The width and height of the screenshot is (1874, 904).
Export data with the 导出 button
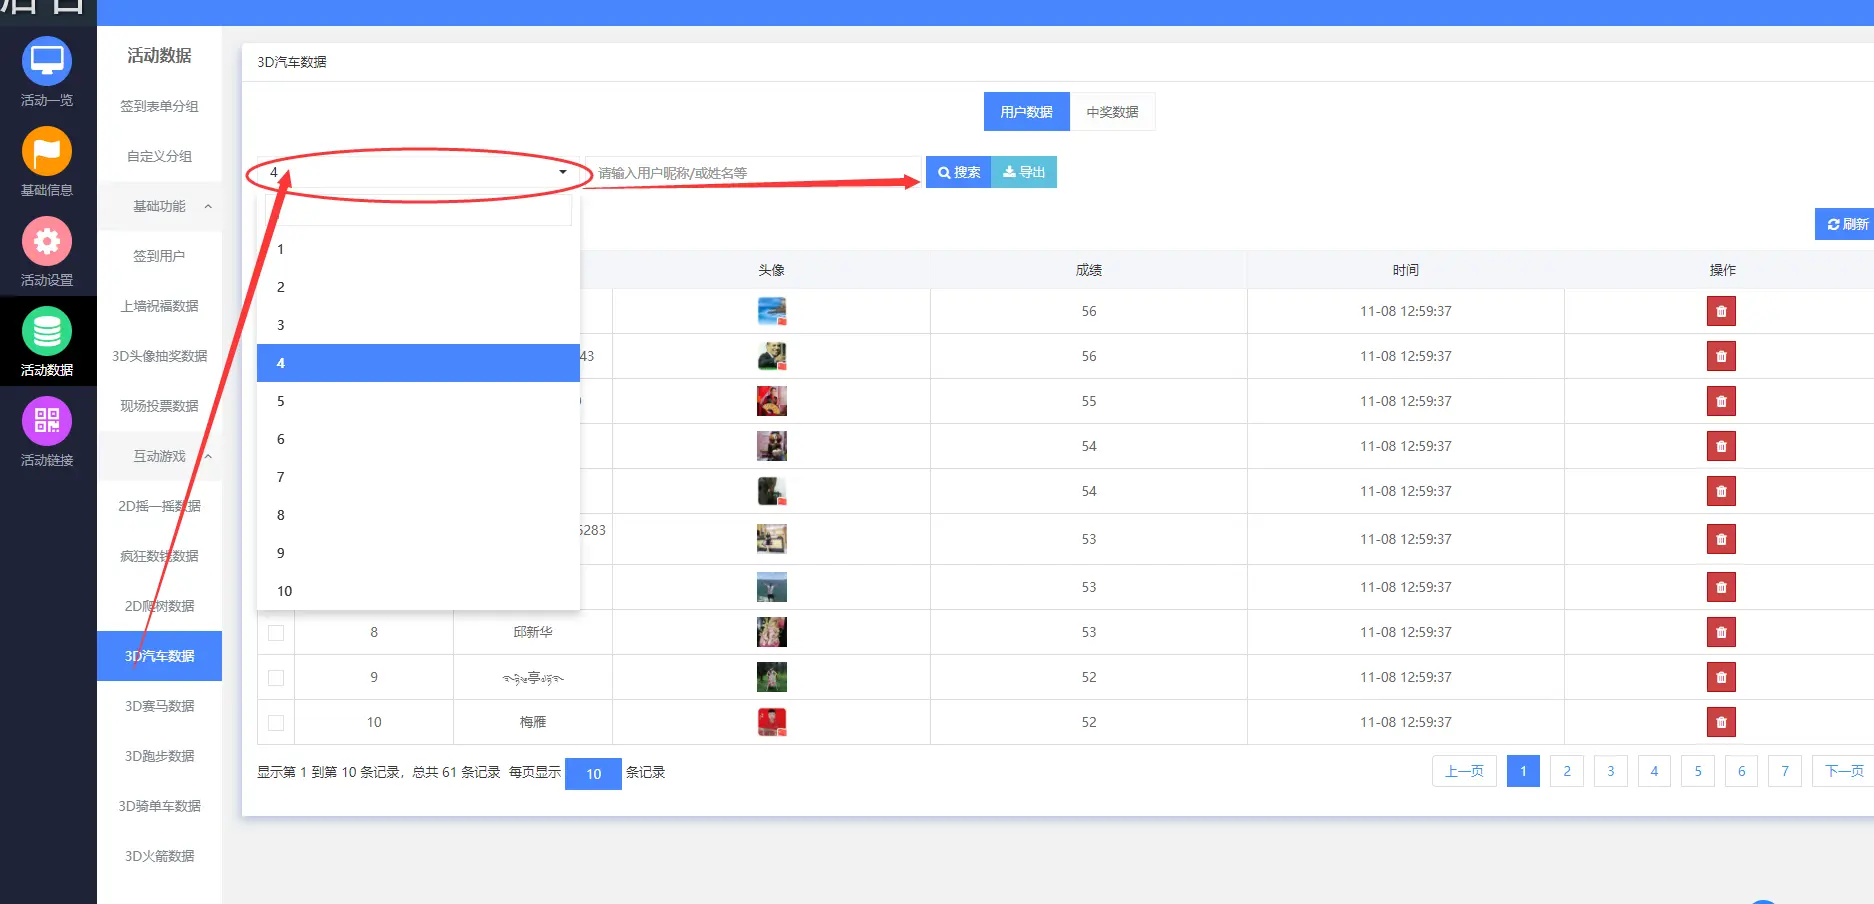1024,172
